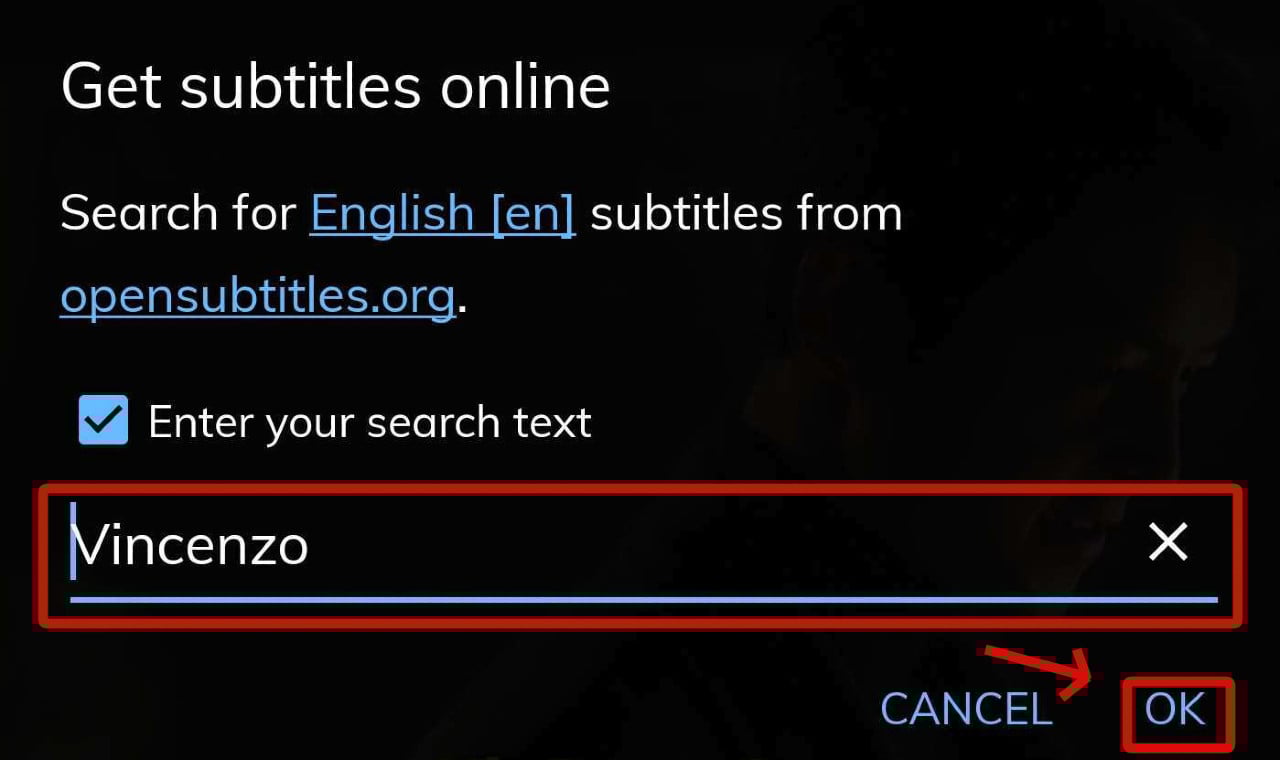Uncheck the Enter your search text checkbox
This screenshot has height=760, width=1280.
(103, 420)
